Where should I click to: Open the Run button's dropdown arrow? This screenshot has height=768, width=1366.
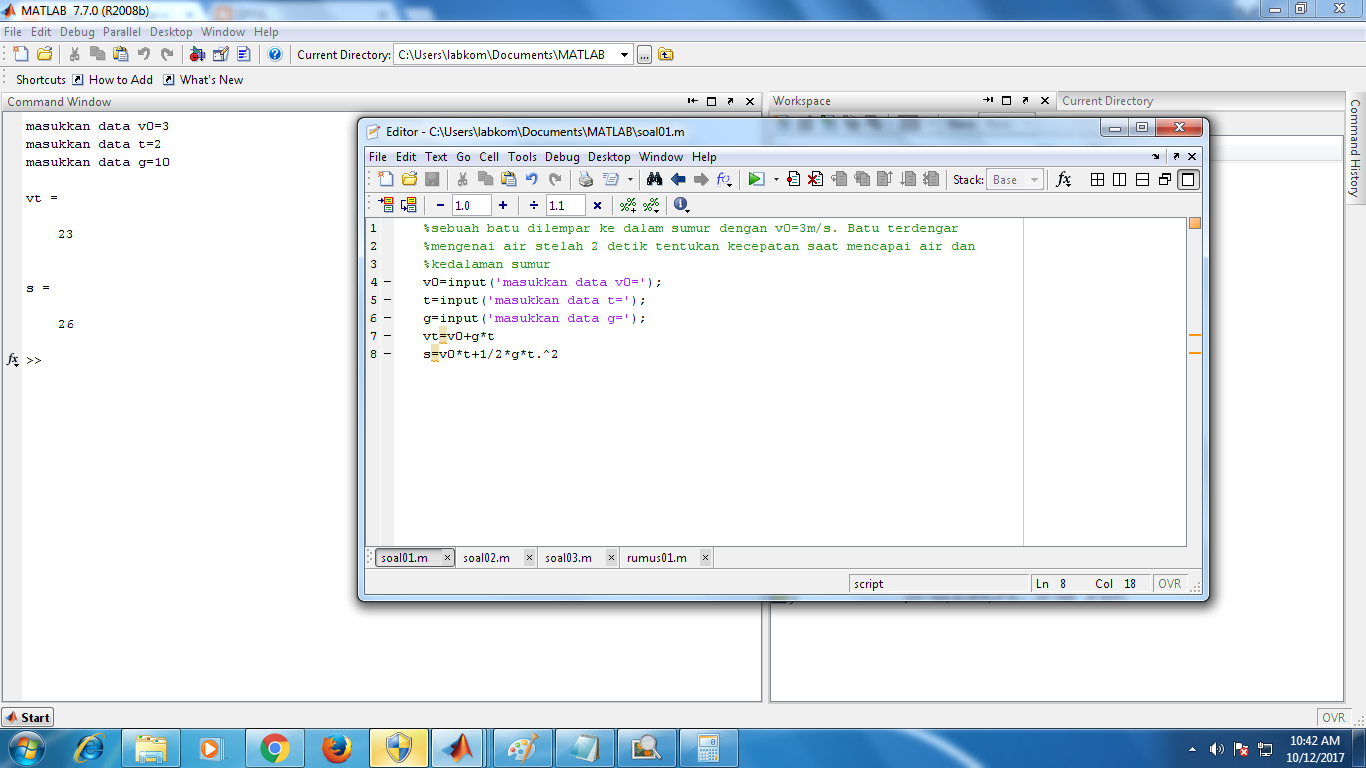click(x=776, y=180)
